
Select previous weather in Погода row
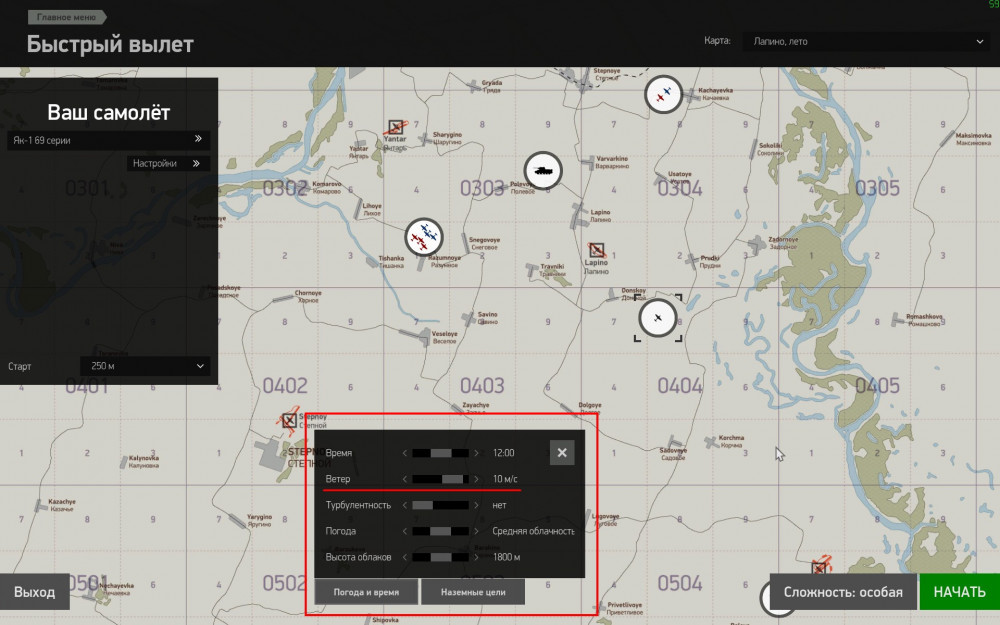(405, 531)
